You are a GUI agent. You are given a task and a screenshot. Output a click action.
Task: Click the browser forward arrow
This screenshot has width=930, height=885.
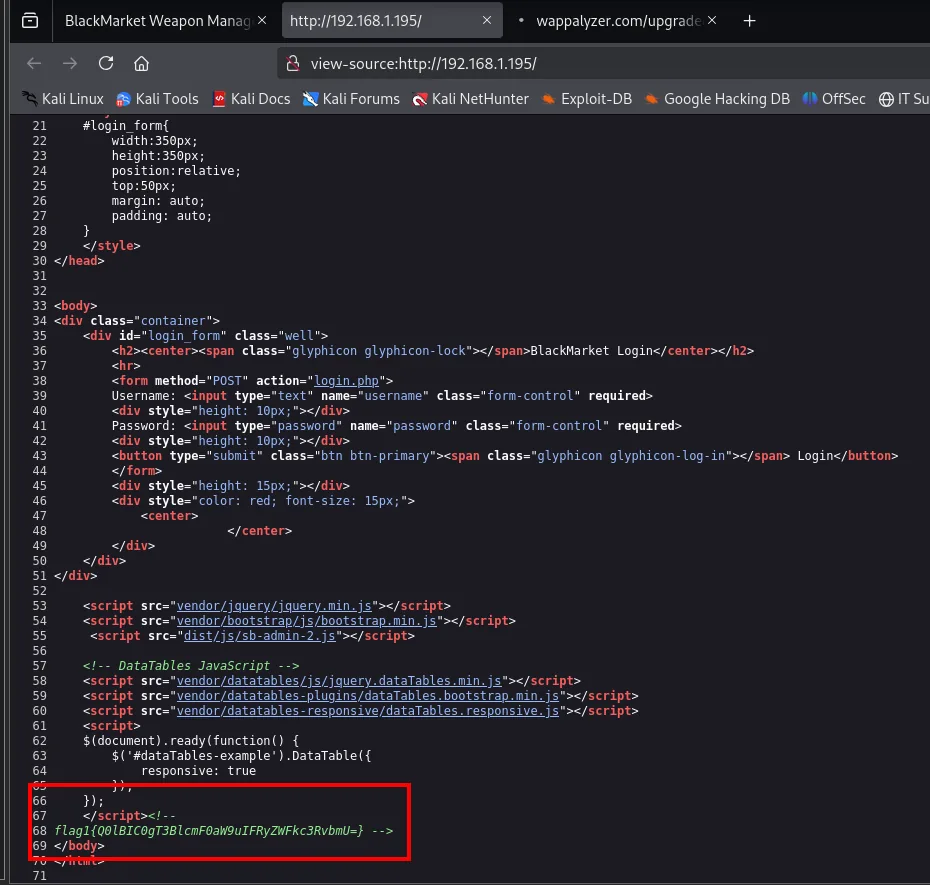coord(70,63)
